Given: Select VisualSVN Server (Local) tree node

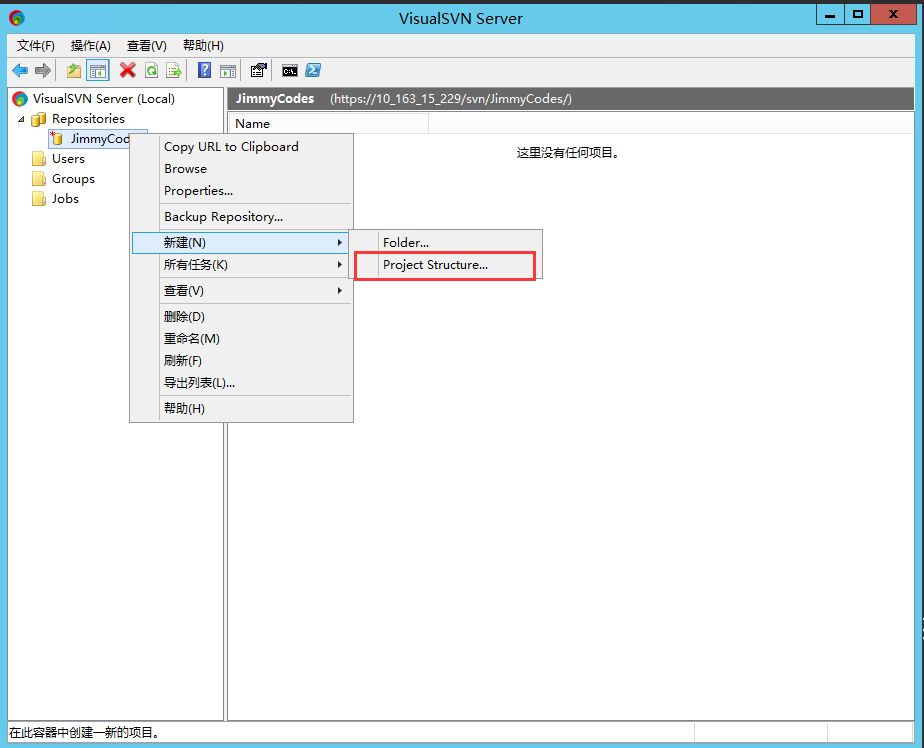Looking at the screenshot, I should [104, 98].
